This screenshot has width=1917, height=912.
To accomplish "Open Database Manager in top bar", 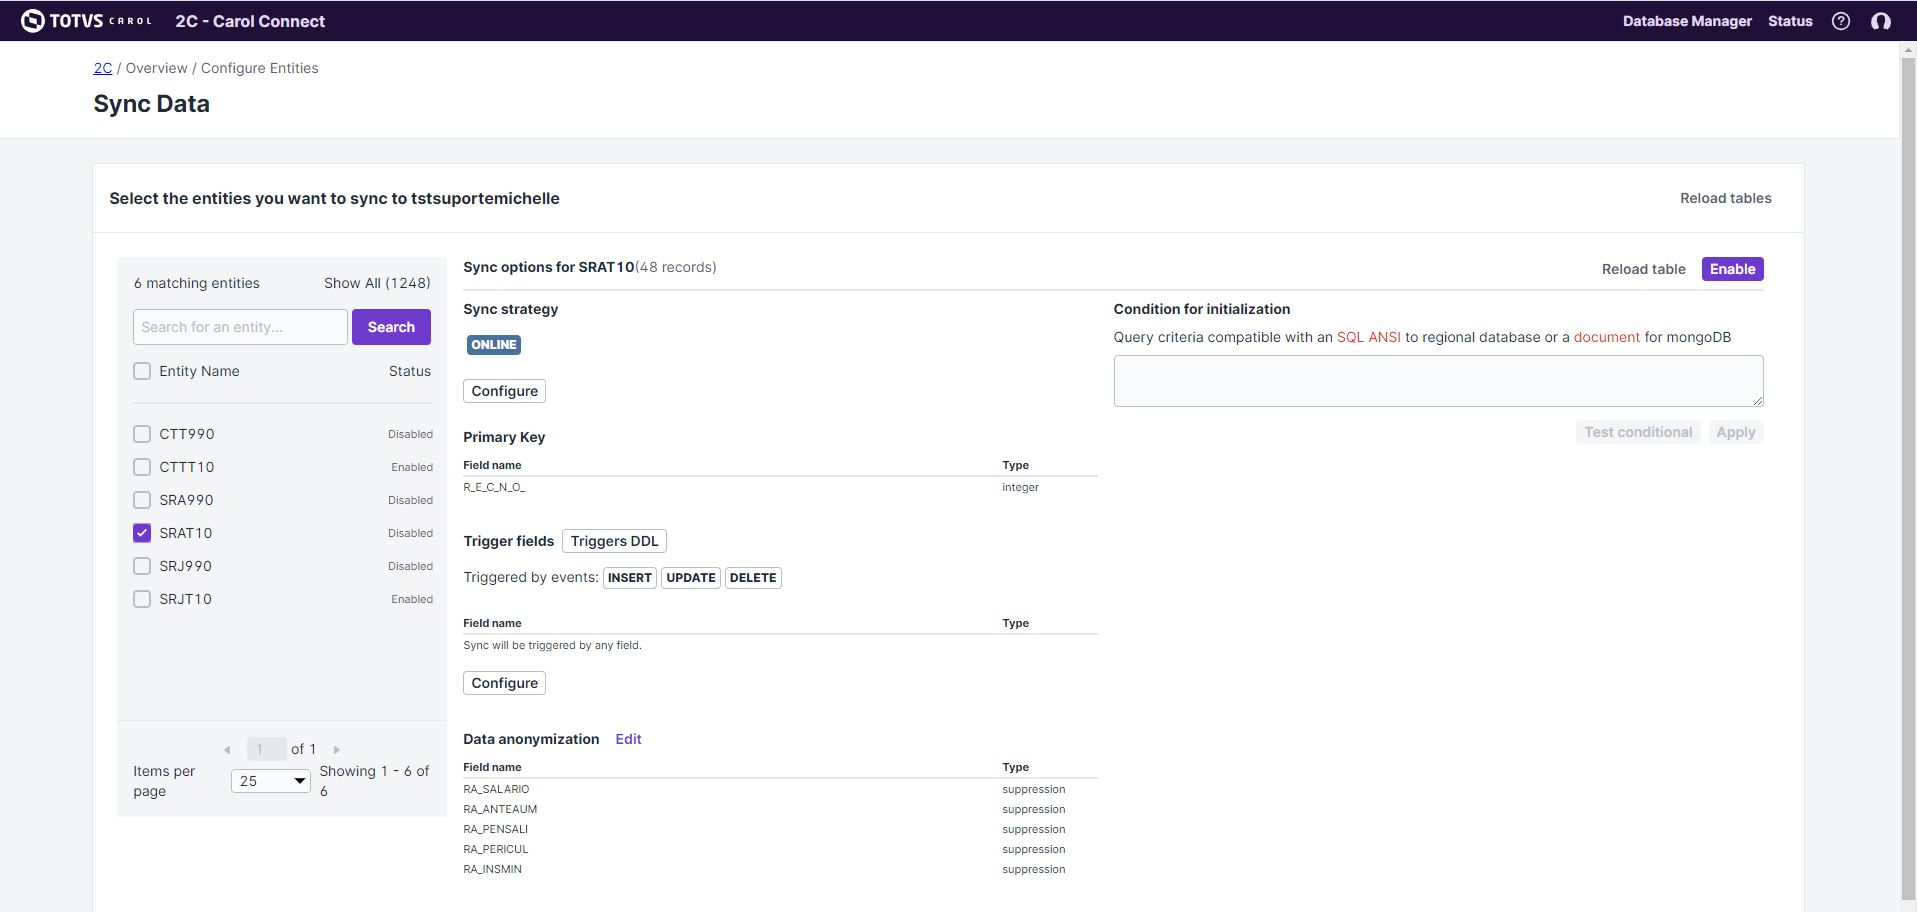I will tap(1687, 21).
